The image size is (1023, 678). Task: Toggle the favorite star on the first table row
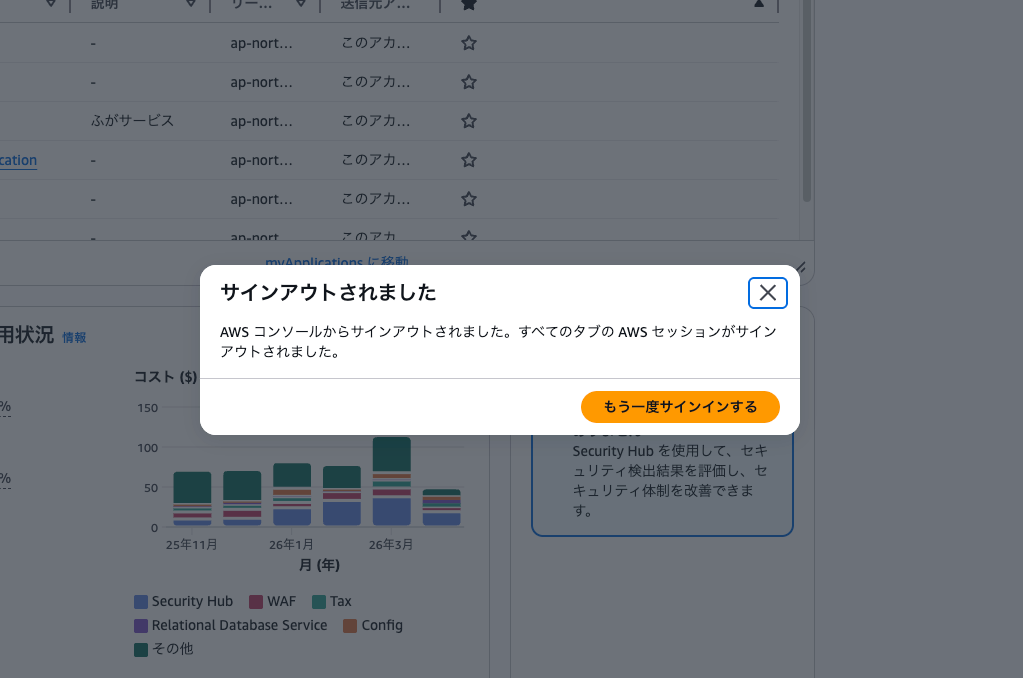pyautogui.click(x=468, y=43)
